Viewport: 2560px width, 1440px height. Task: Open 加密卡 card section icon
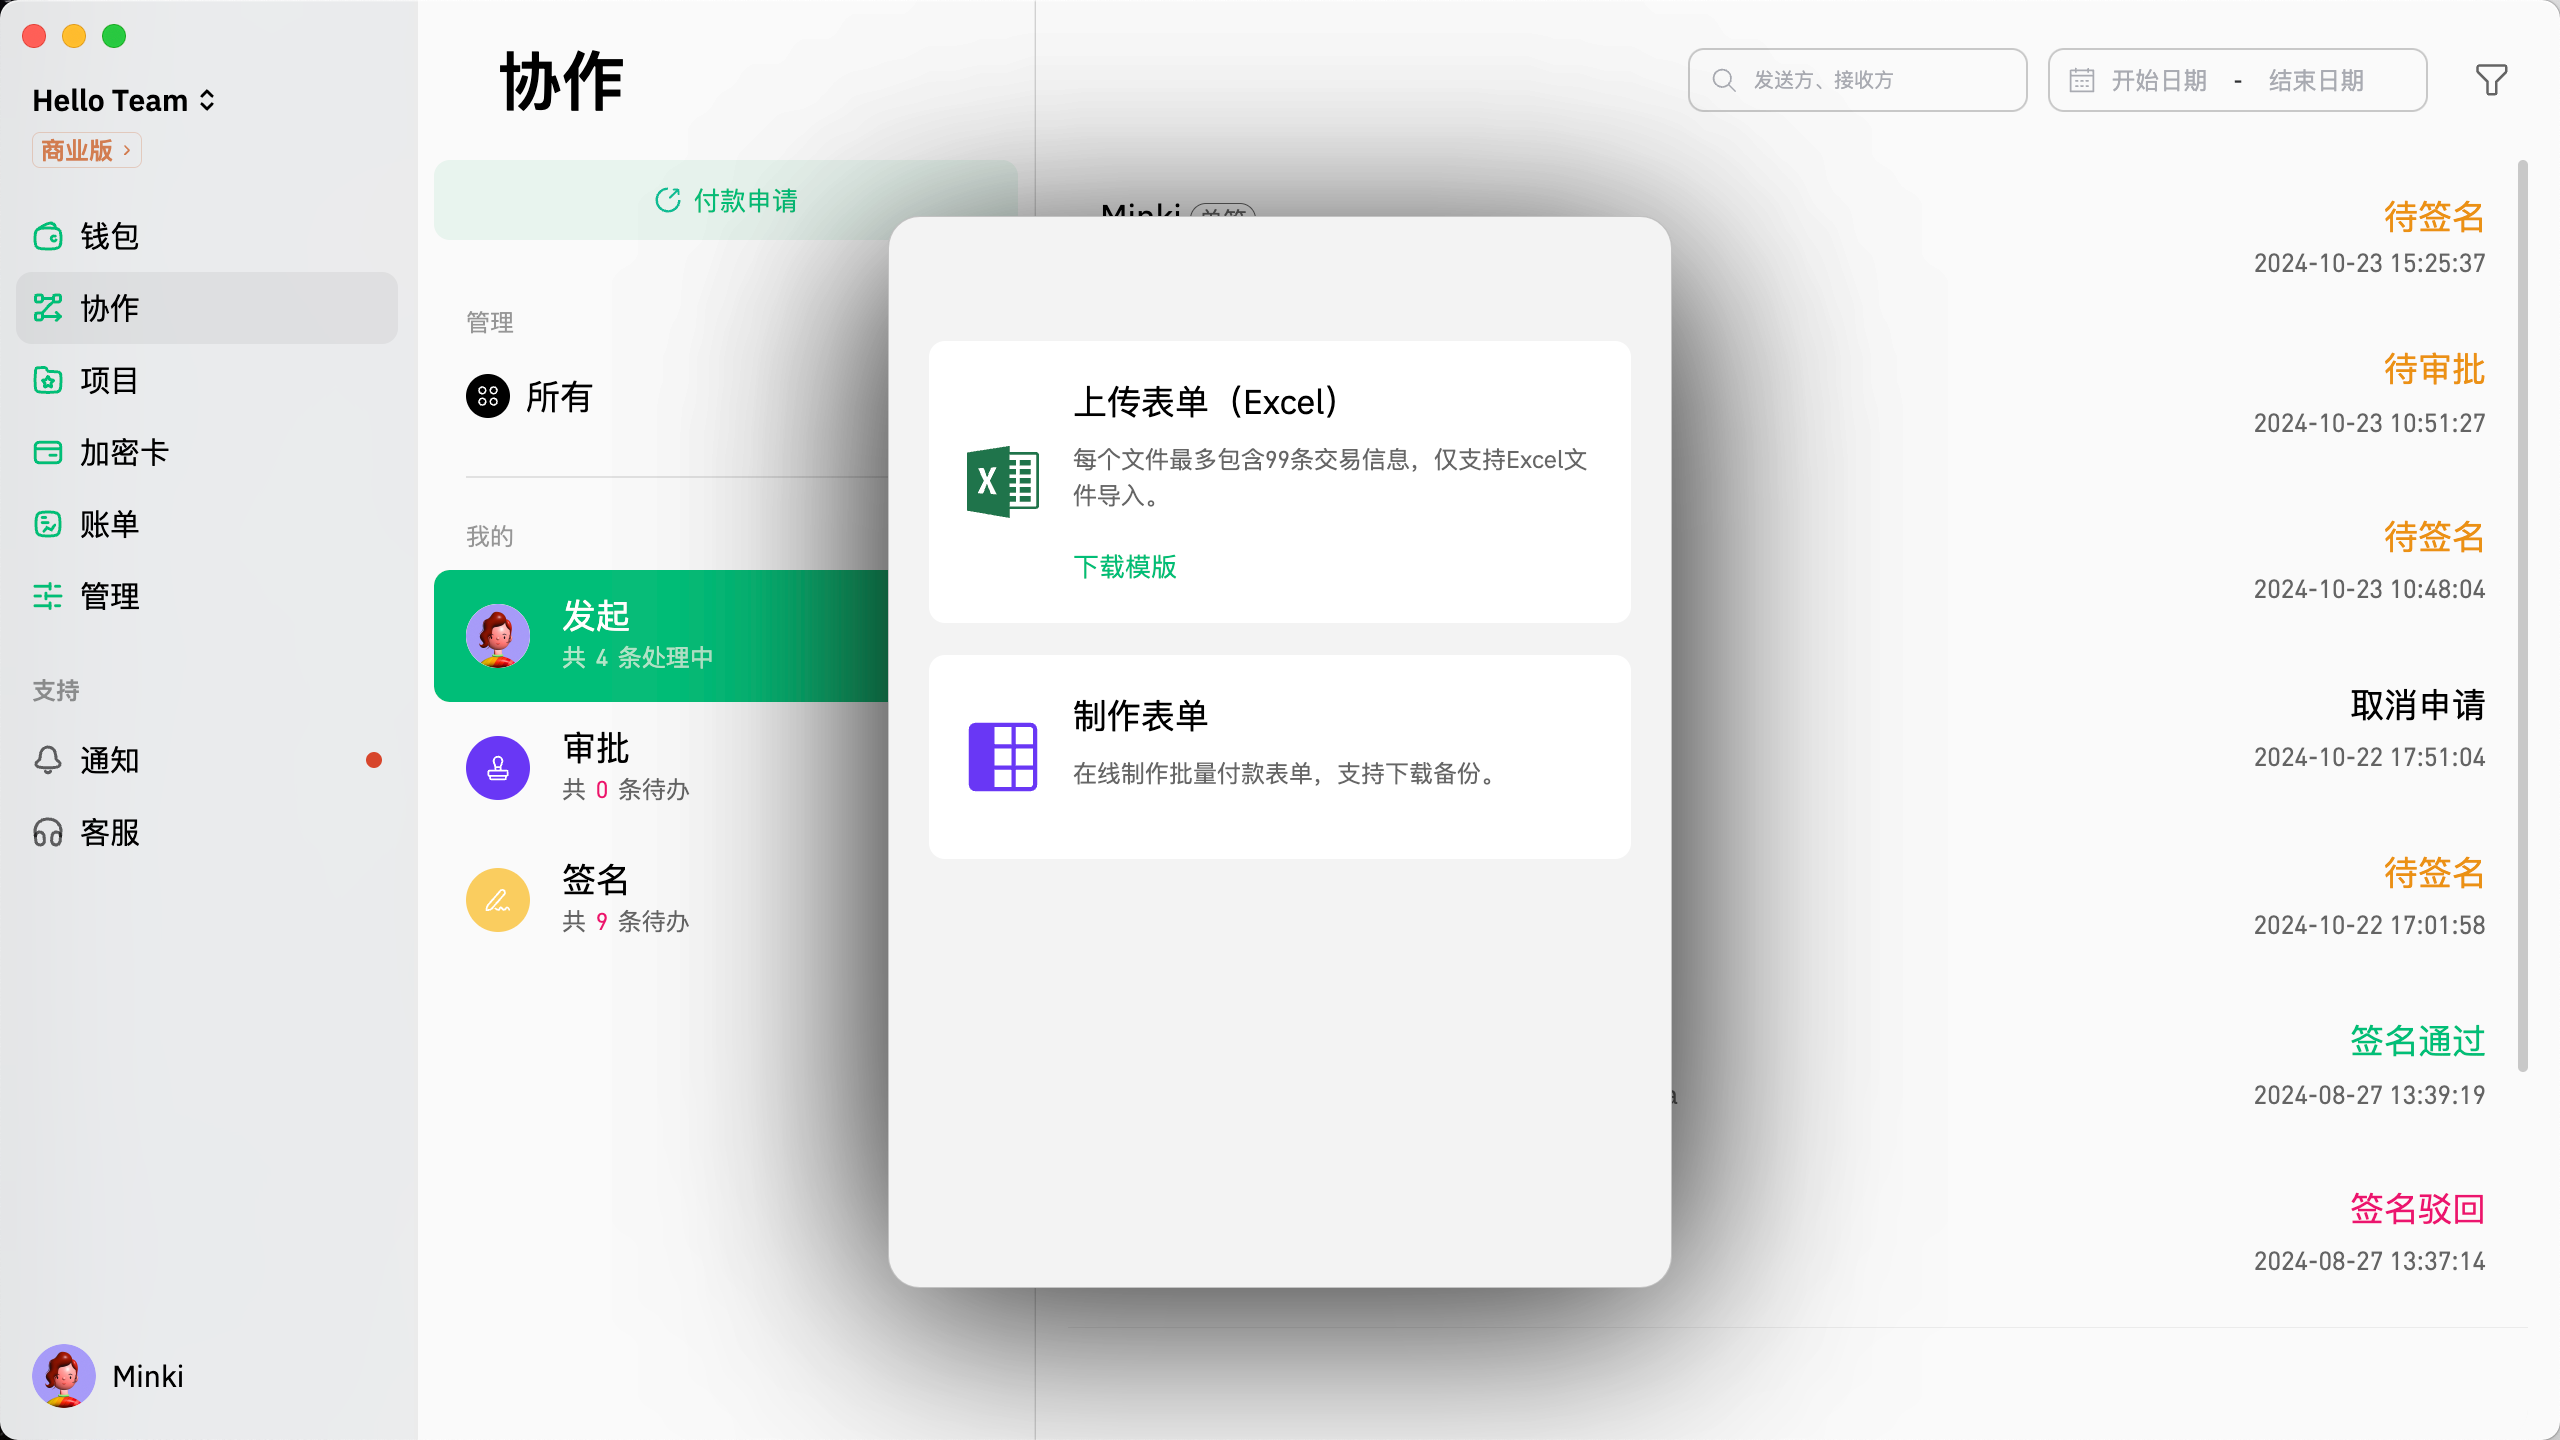click(x=48, y=453)
